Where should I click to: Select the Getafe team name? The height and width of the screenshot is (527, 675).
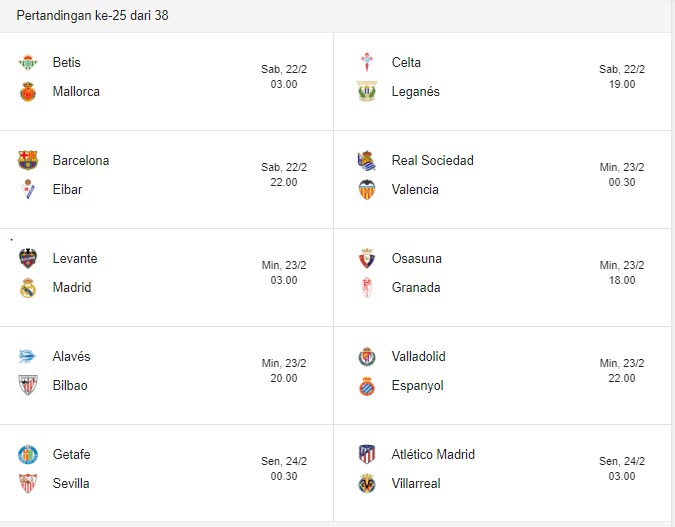[x=71, y=455]
